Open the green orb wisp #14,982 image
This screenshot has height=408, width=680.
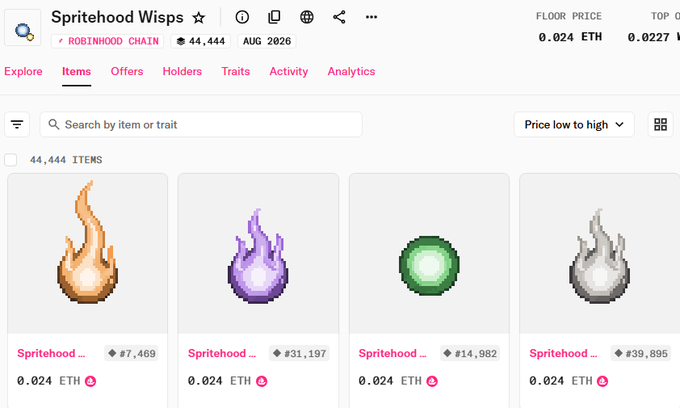click(x=429, y=254)
